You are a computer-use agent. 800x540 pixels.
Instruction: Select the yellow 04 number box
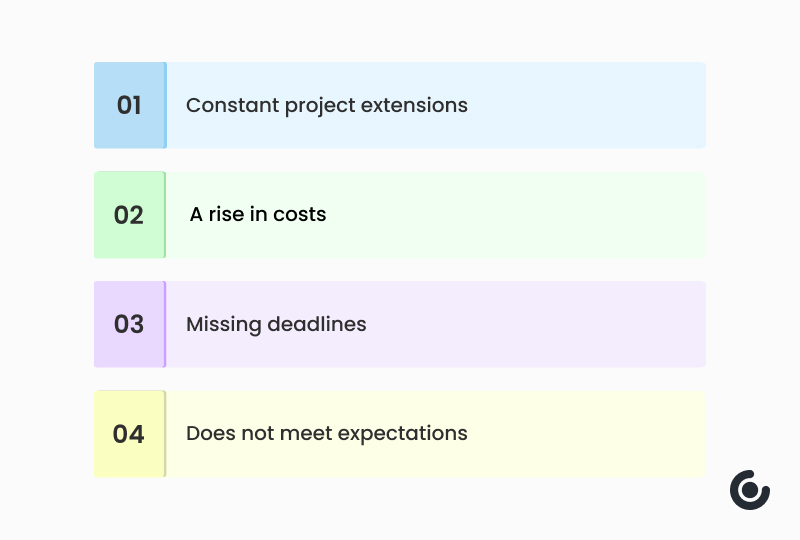click(130, 434)
